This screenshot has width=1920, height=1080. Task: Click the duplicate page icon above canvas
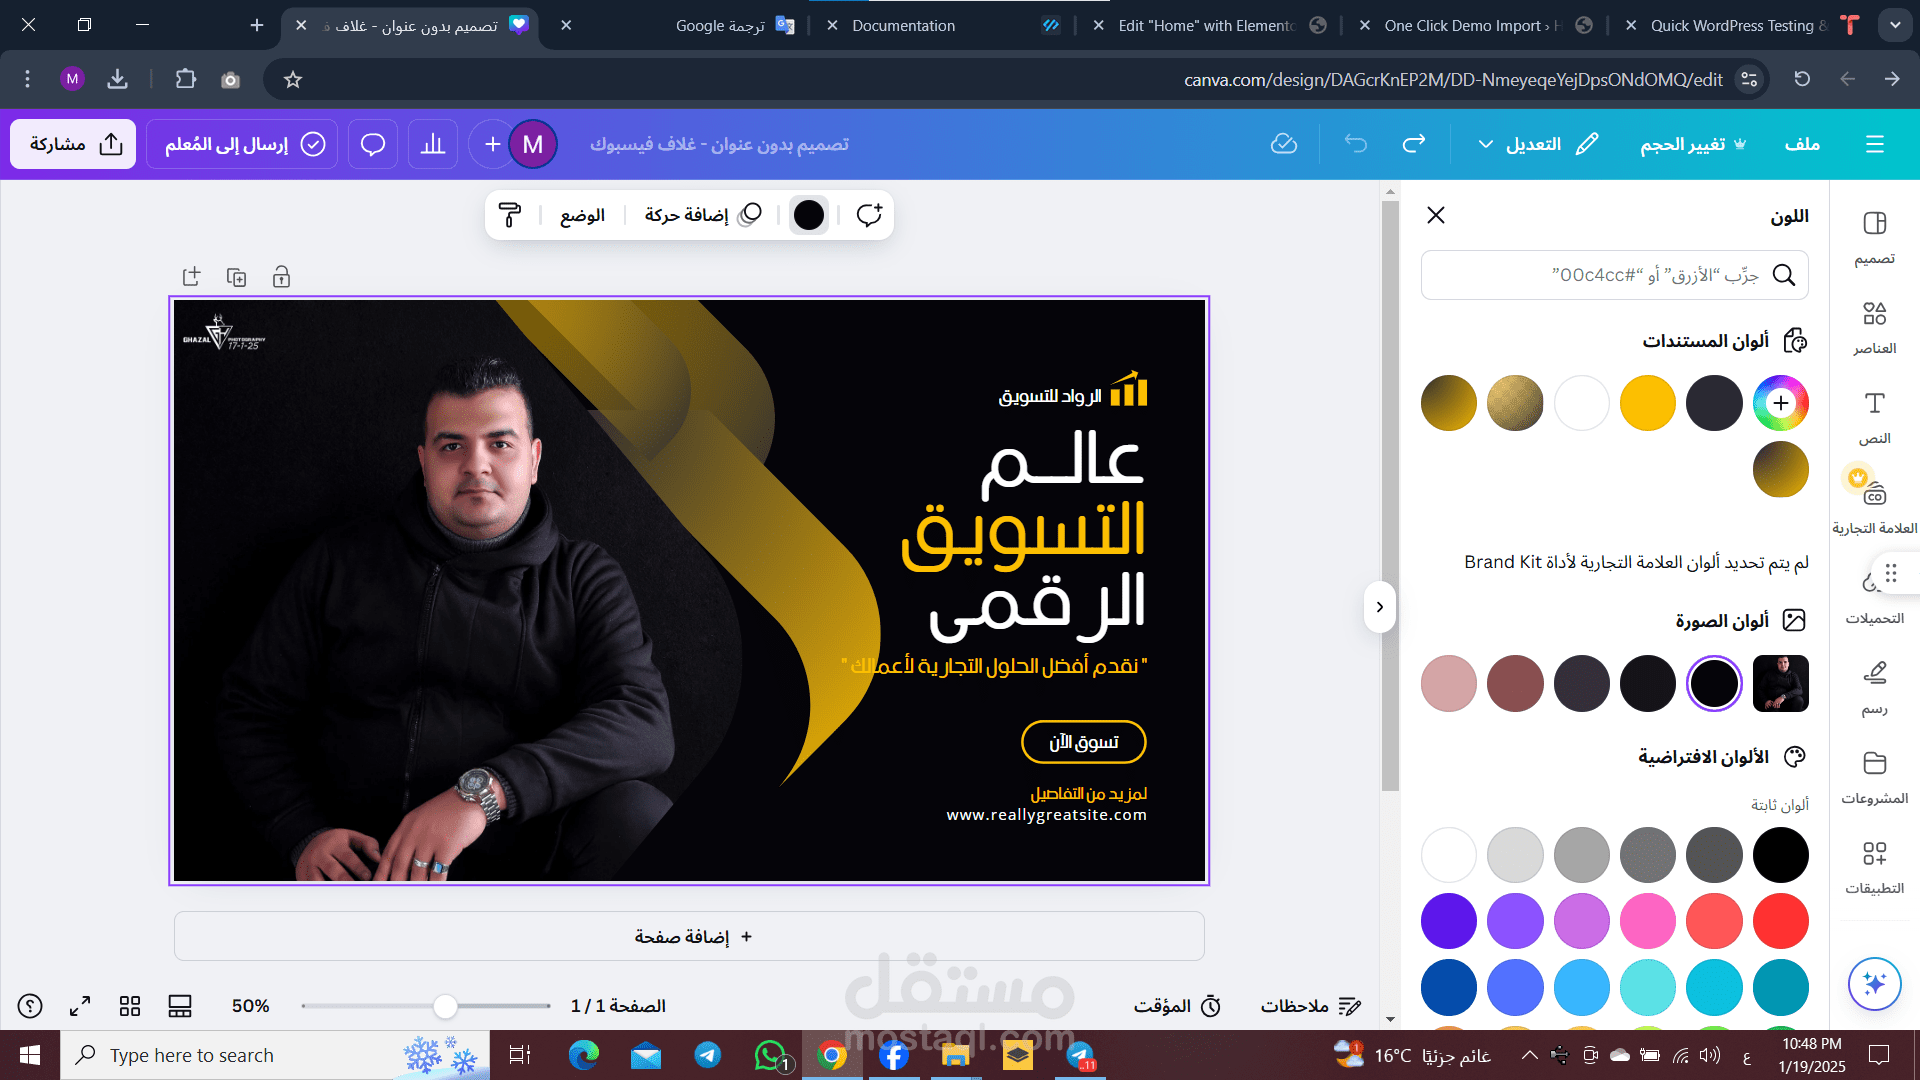pos(237,277)
